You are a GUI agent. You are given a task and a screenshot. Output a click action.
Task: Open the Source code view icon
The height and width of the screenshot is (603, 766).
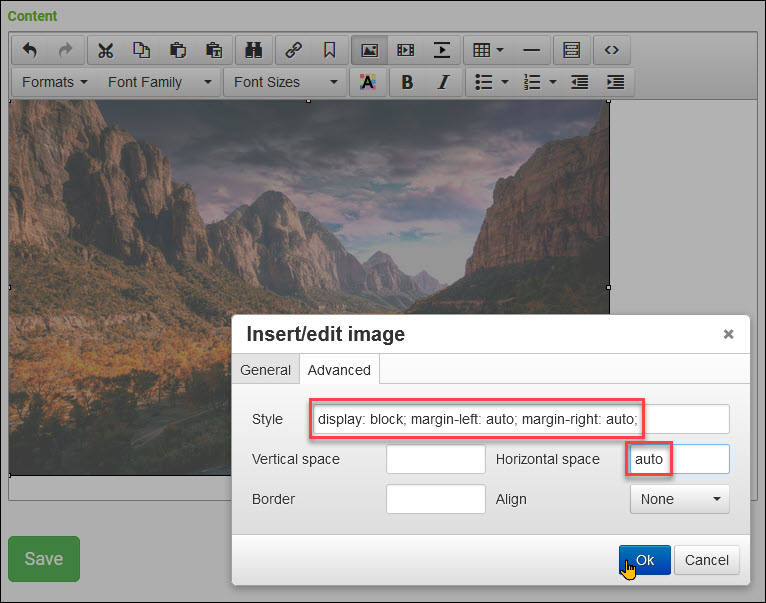[612, 50]
